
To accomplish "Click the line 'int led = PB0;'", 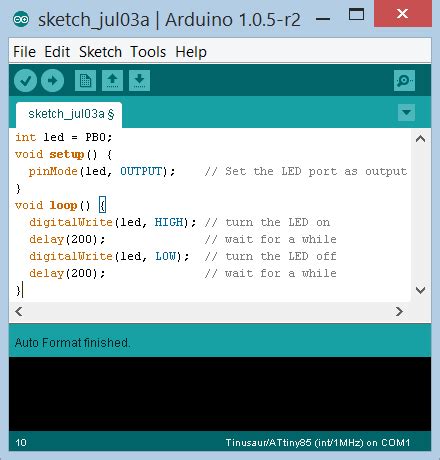I will pyautogui.click(x=64, y=137).
